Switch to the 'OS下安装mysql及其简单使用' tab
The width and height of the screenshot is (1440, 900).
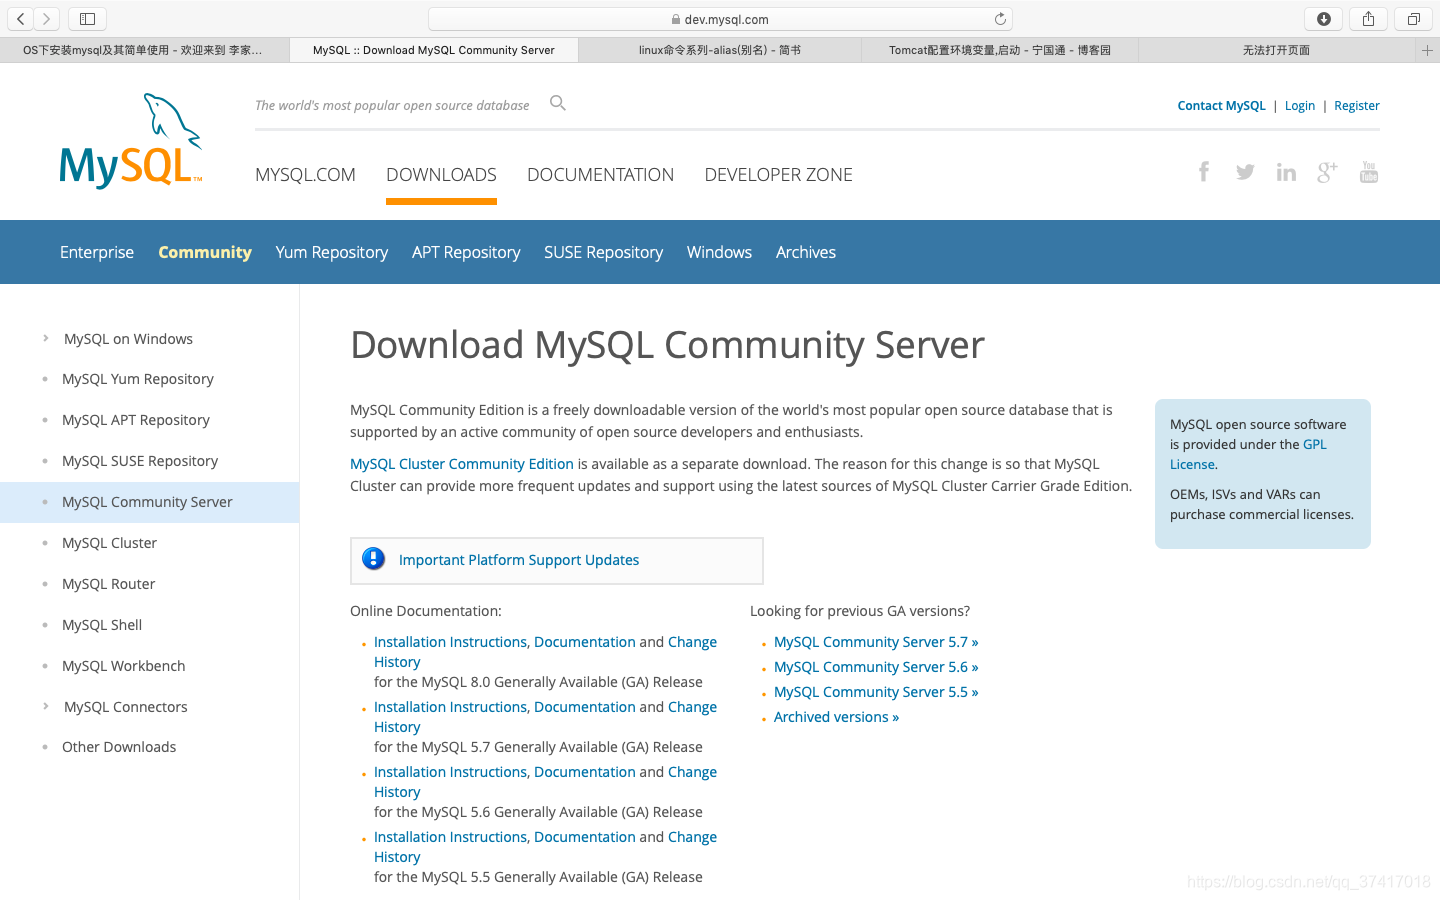tap(144, 50)
